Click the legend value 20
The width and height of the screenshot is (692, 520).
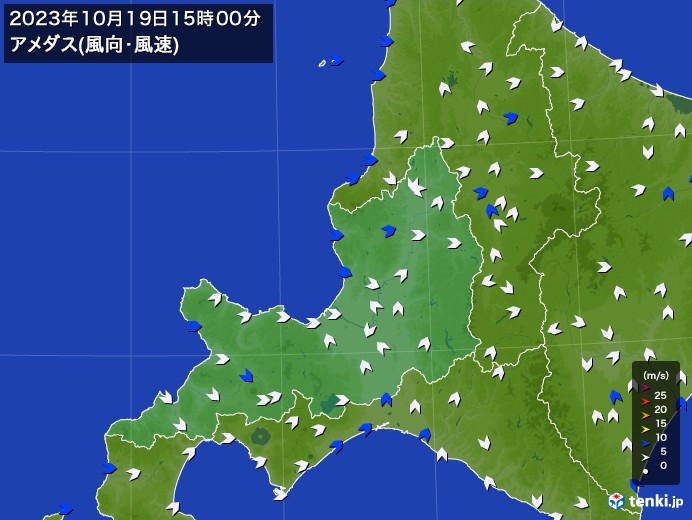pyautogui.click(x=661, y=410)
